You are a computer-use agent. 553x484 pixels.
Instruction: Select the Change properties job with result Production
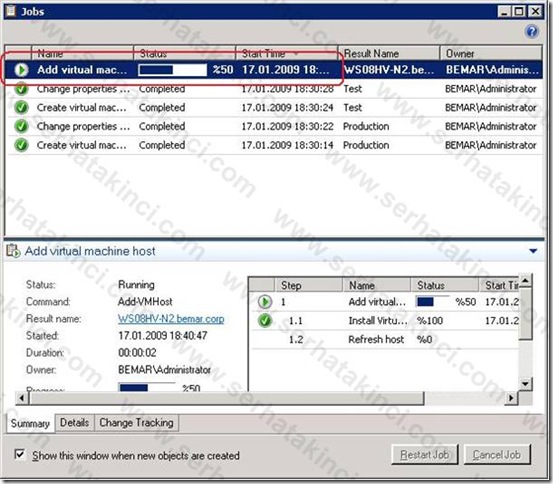(274, 126)
